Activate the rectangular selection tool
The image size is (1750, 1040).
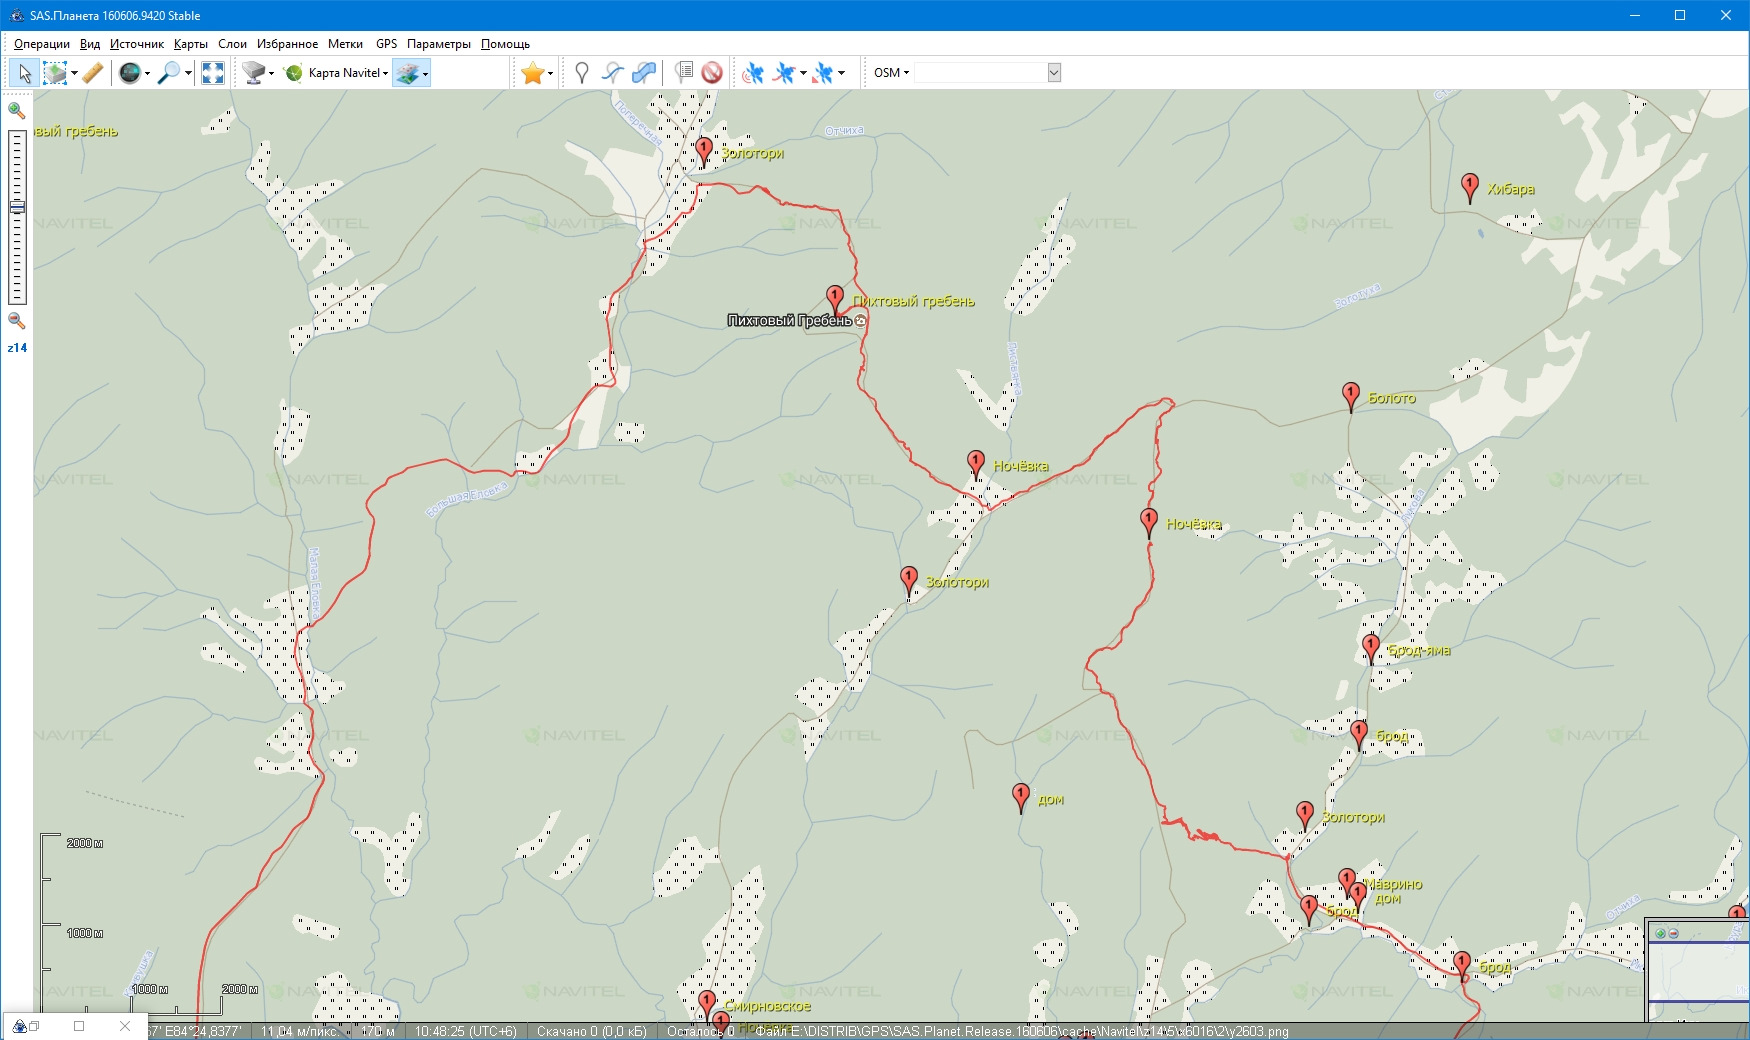pos(55,73)
